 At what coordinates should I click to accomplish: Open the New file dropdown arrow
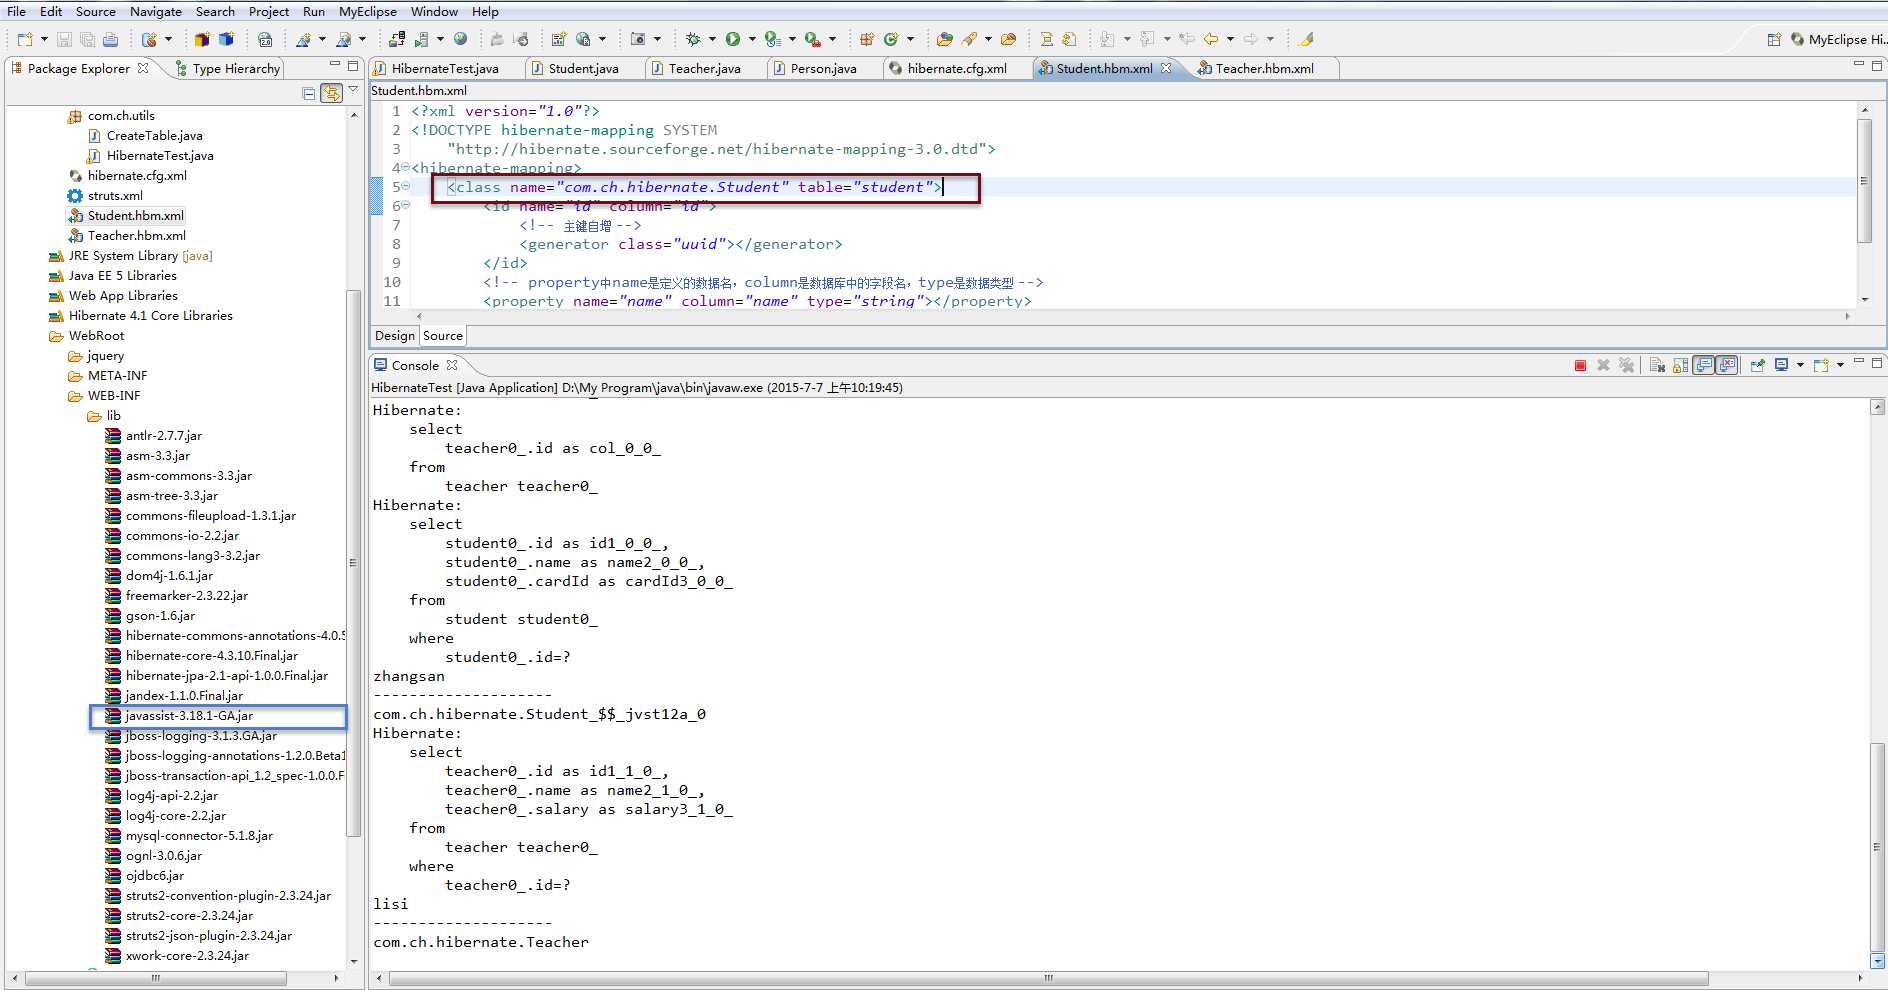[44, 39]
